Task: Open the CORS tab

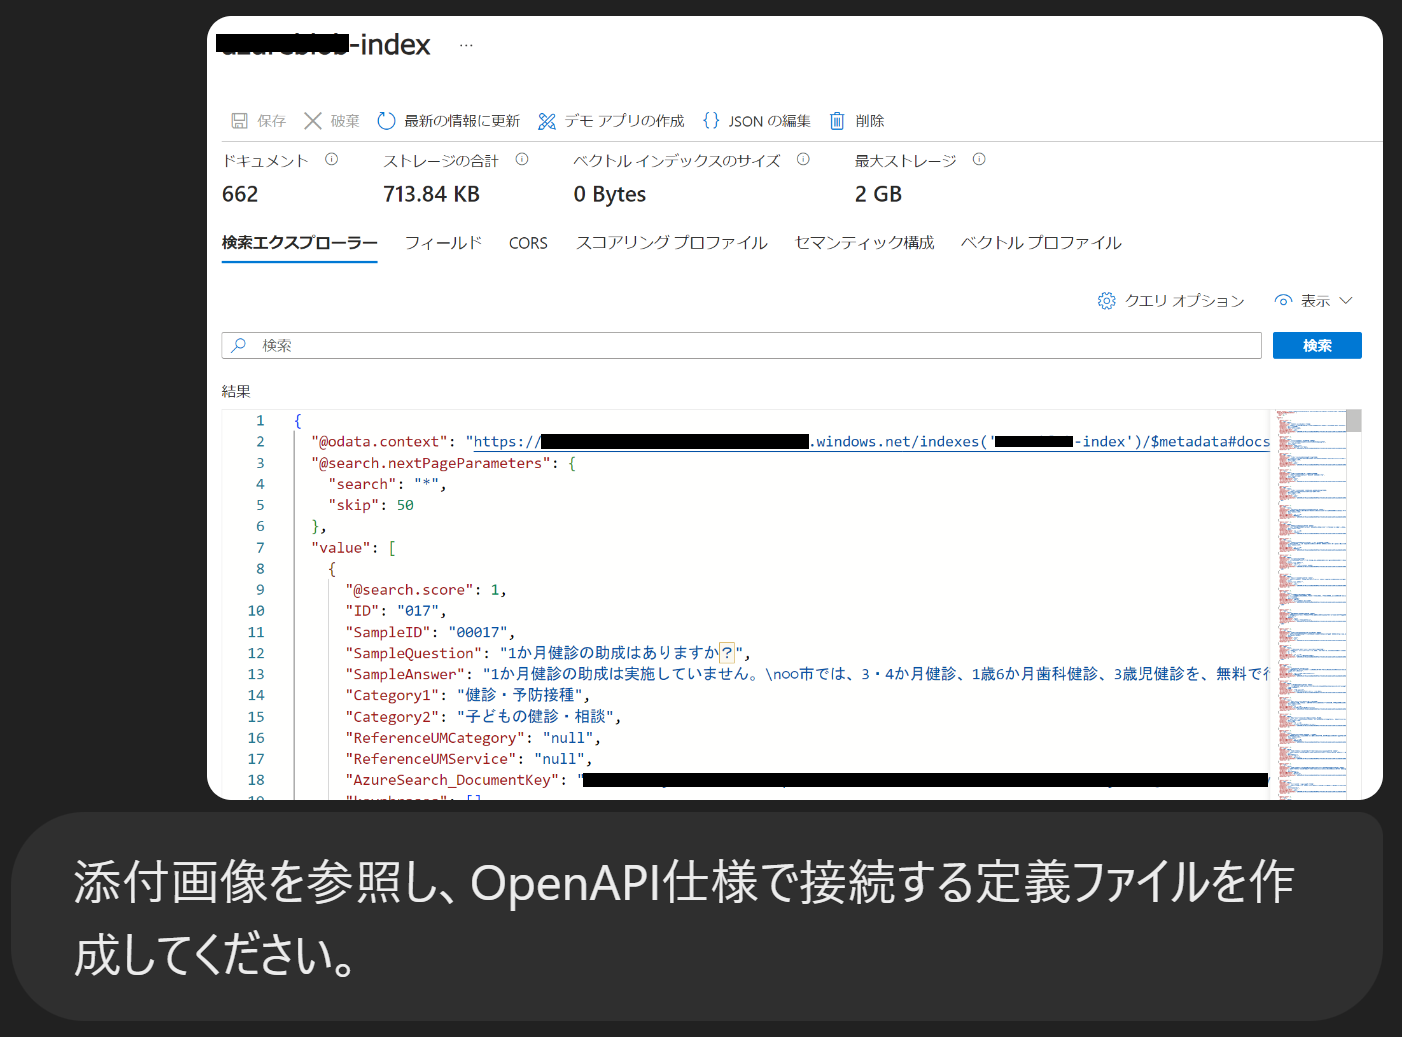Action: point(528,243)
